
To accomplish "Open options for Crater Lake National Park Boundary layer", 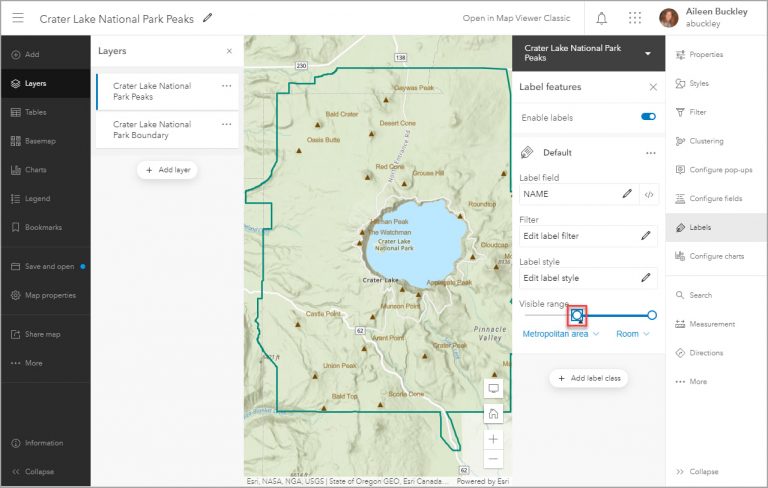I will (226, 124).
